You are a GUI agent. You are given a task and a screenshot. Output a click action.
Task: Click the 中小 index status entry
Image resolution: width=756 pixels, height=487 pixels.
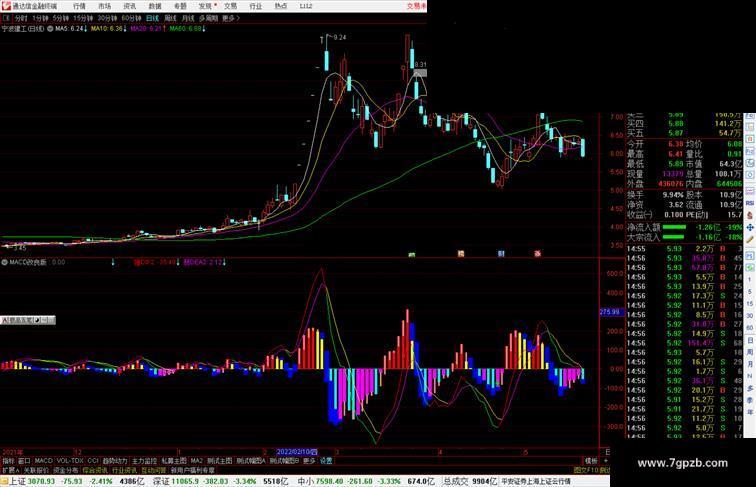pyautogui.click(x=366, y=481)
